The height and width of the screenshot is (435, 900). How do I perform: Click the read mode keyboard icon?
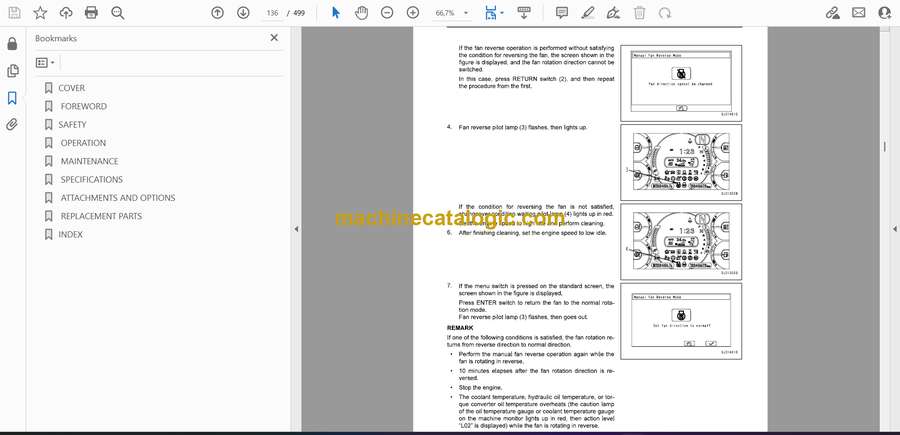coord(523,13)
